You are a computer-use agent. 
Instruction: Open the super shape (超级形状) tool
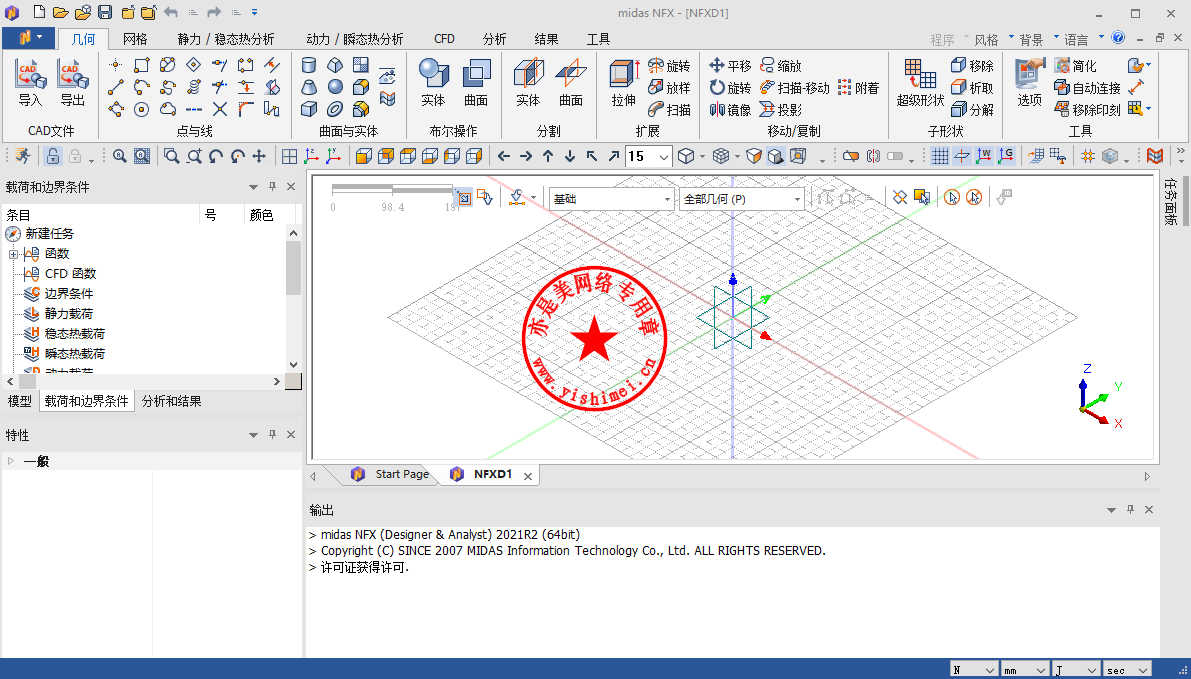(920, 84)
